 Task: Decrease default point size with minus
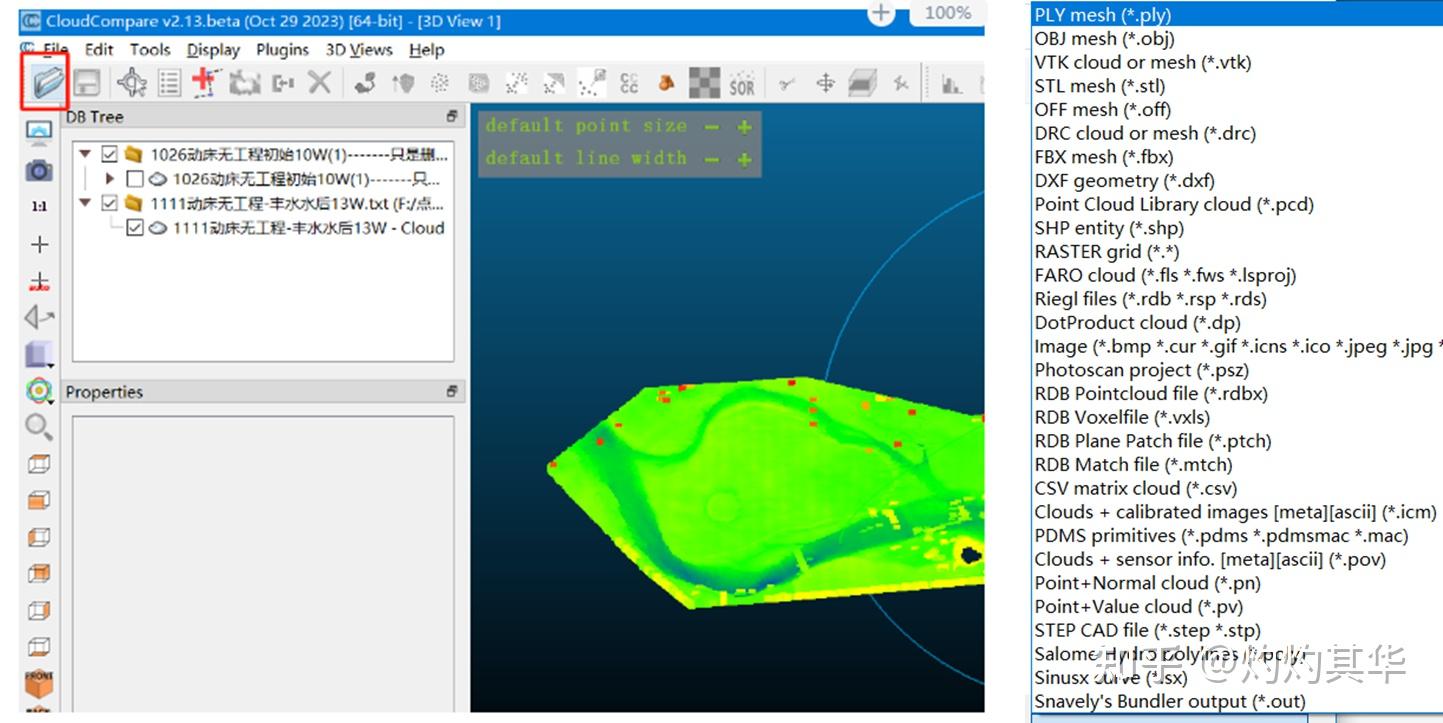(712, 127)
